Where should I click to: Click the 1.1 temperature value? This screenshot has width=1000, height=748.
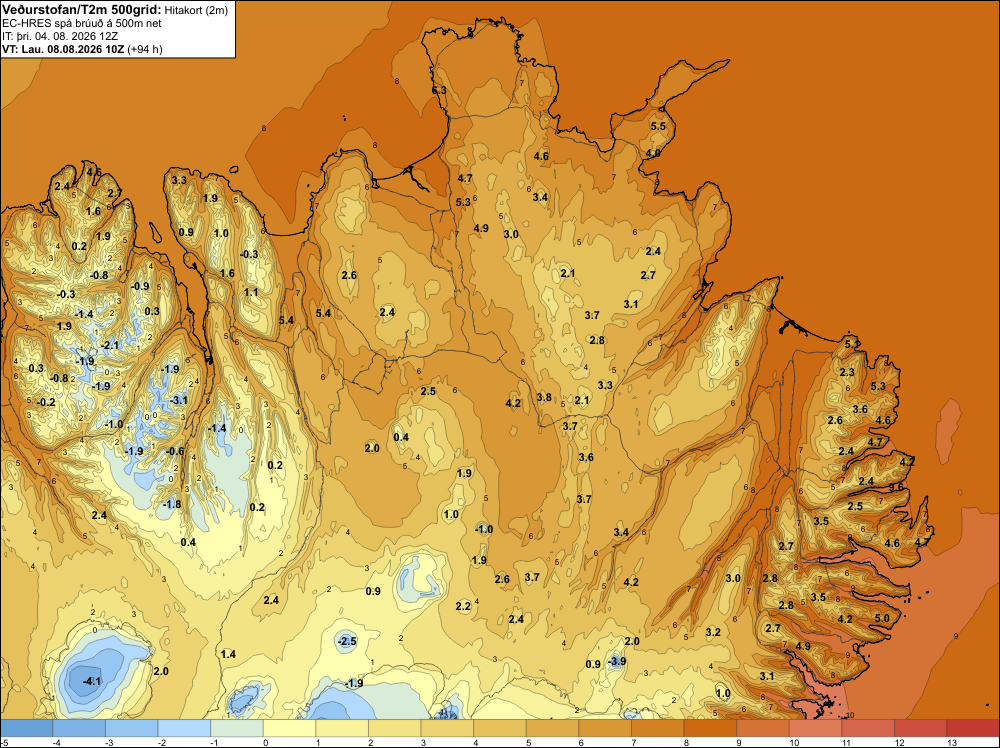pyautogui.click(x=251, y=292)
